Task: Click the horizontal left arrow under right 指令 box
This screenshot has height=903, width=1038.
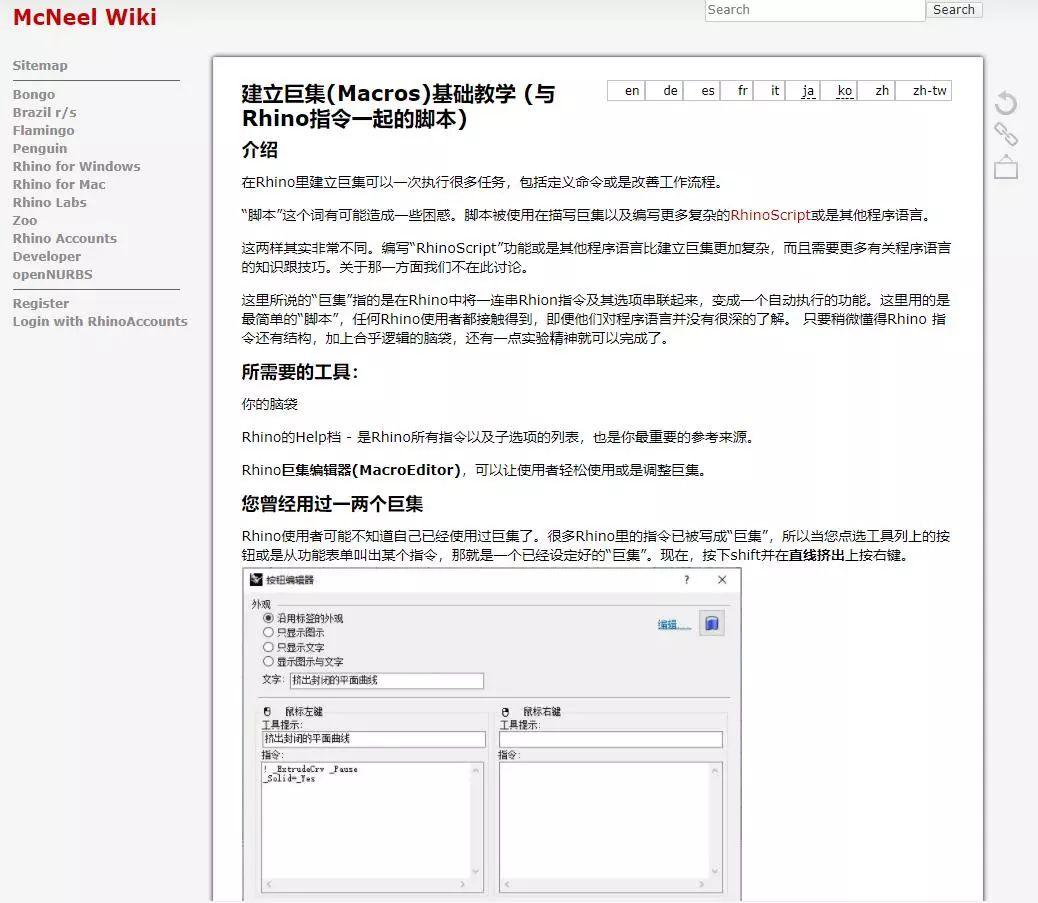Action: coord(506,884)
